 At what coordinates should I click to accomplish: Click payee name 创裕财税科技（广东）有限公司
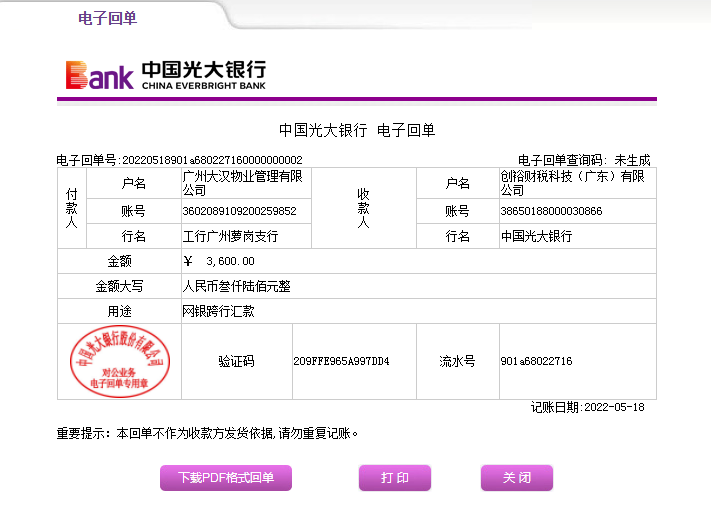(x=572, y=183)
